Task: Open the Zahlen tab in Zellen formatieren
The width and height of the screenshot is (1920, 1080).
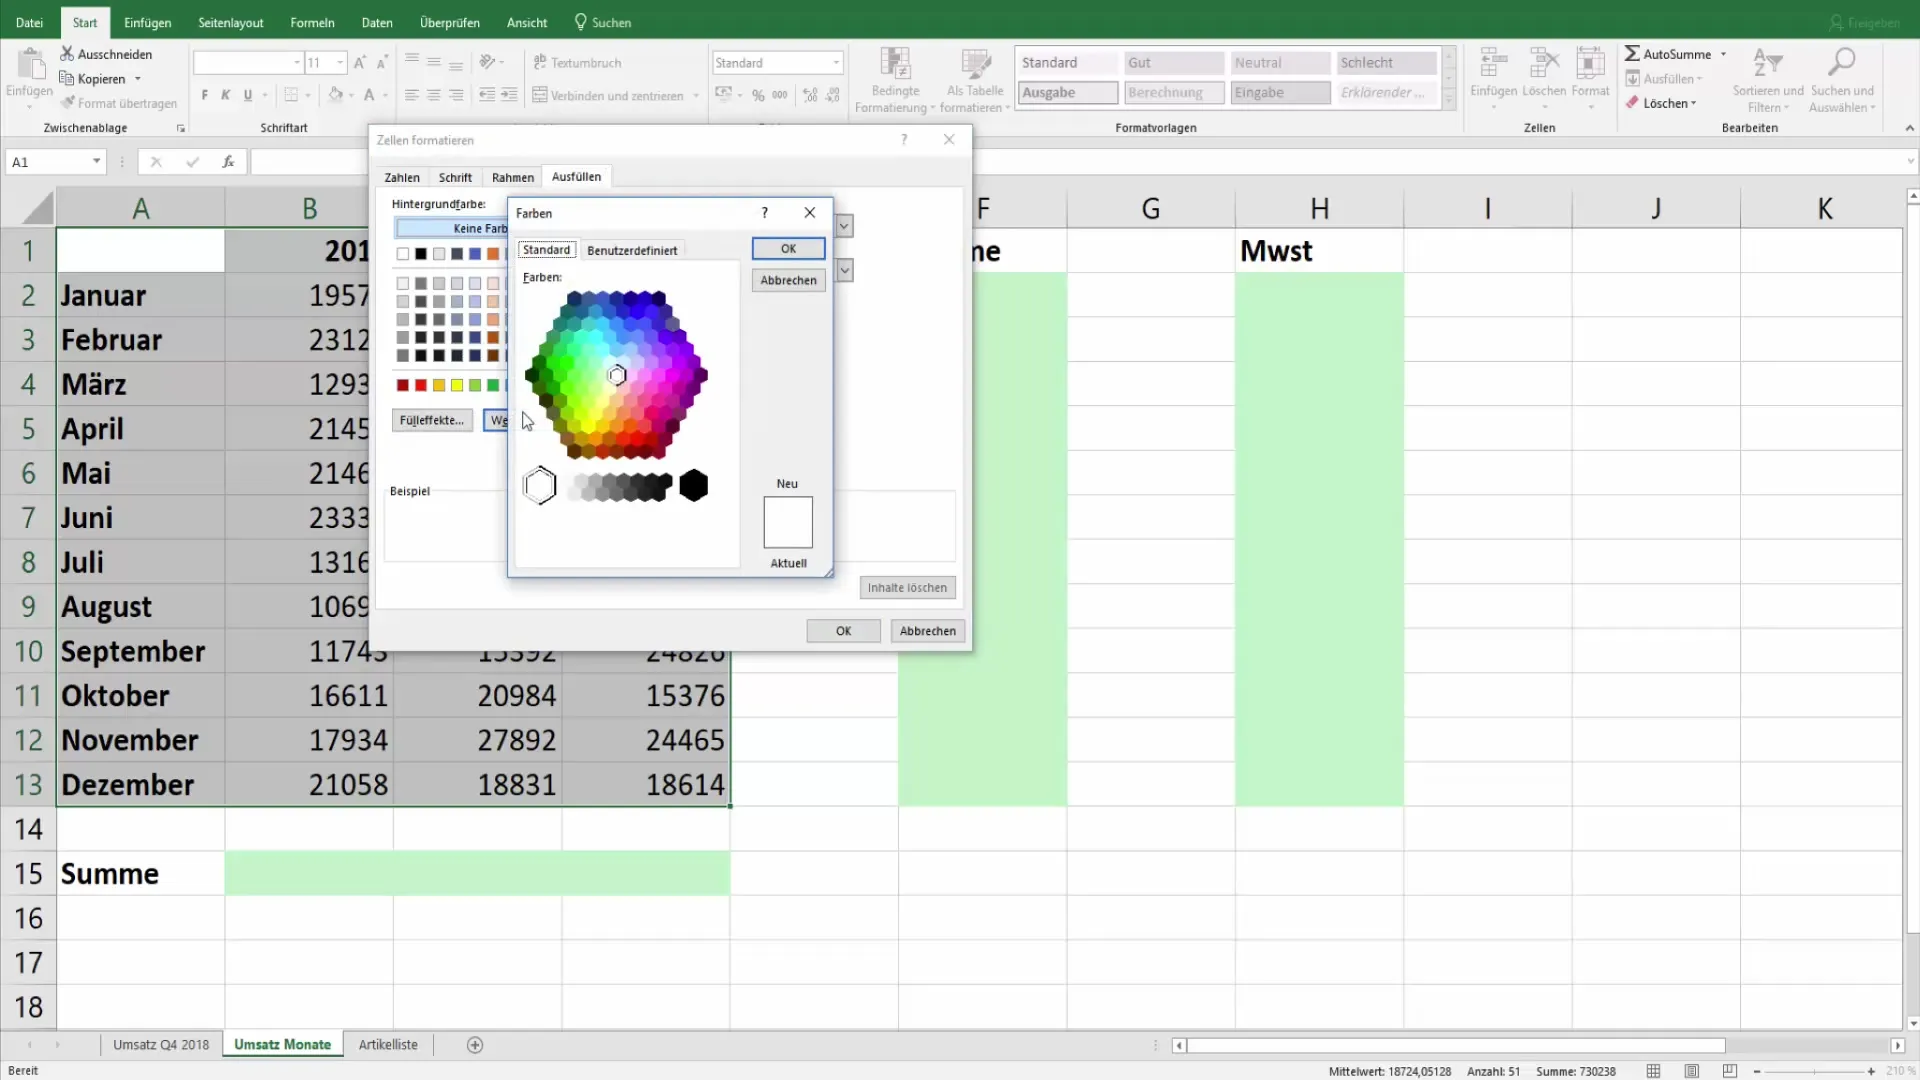Action: pos(402,177)
